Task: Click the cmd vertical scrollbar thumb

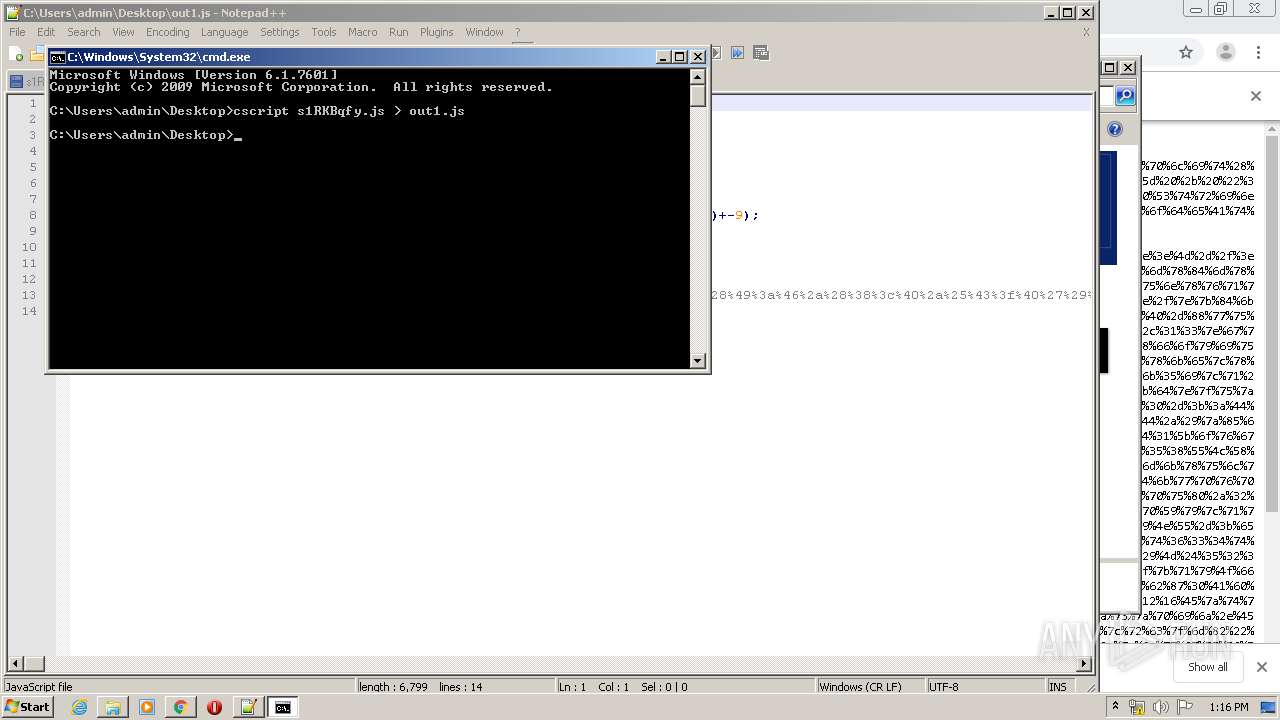Action: (x=698, y=96)
